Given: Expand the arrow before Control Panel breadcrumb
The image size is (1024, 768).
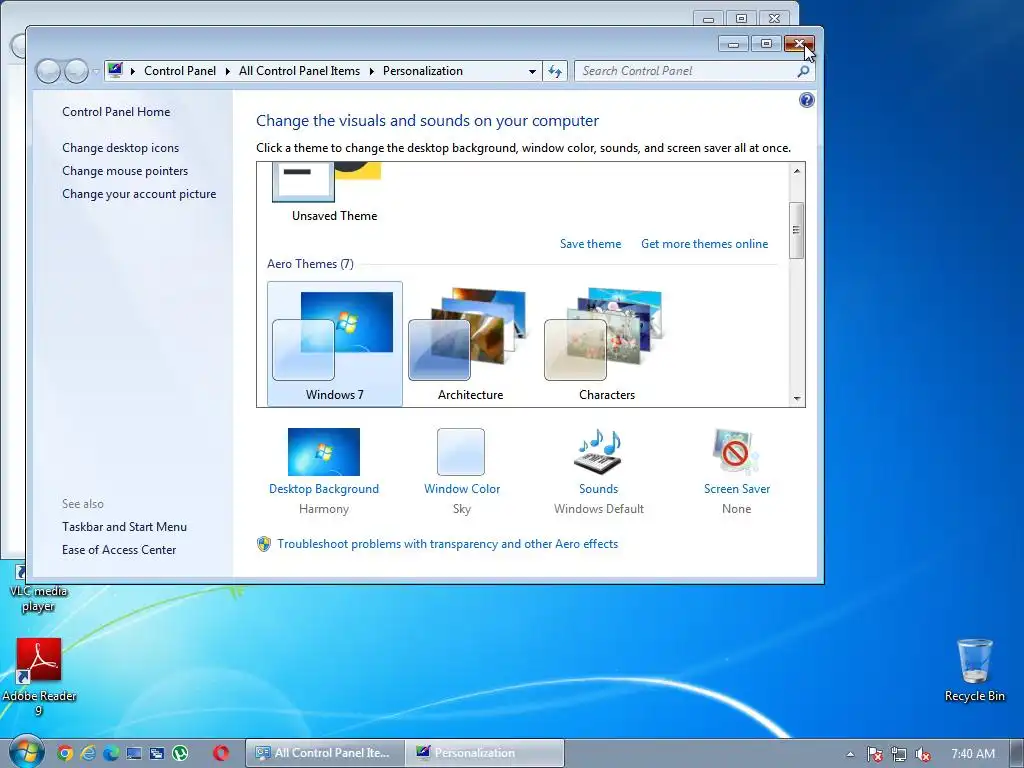Looking at the screenshot, I should click(133, 71).
